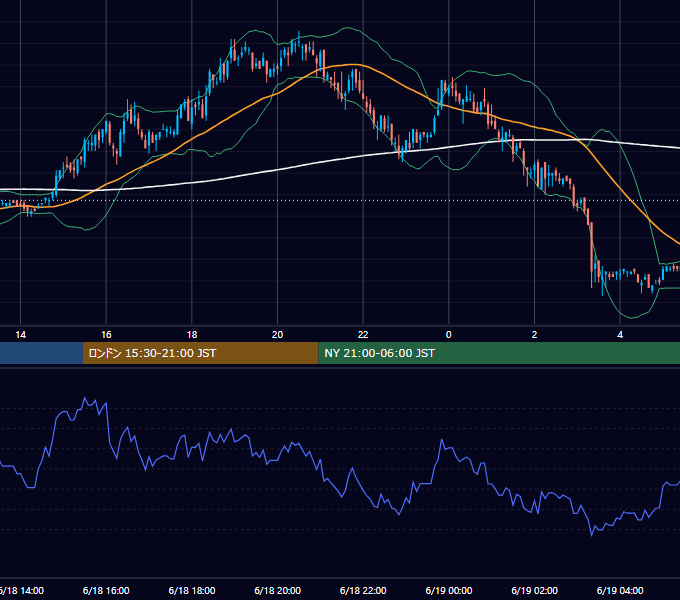
Task: Click the ロンドン 15:30-21:00 JST session bar
Action: click(200, 353)
